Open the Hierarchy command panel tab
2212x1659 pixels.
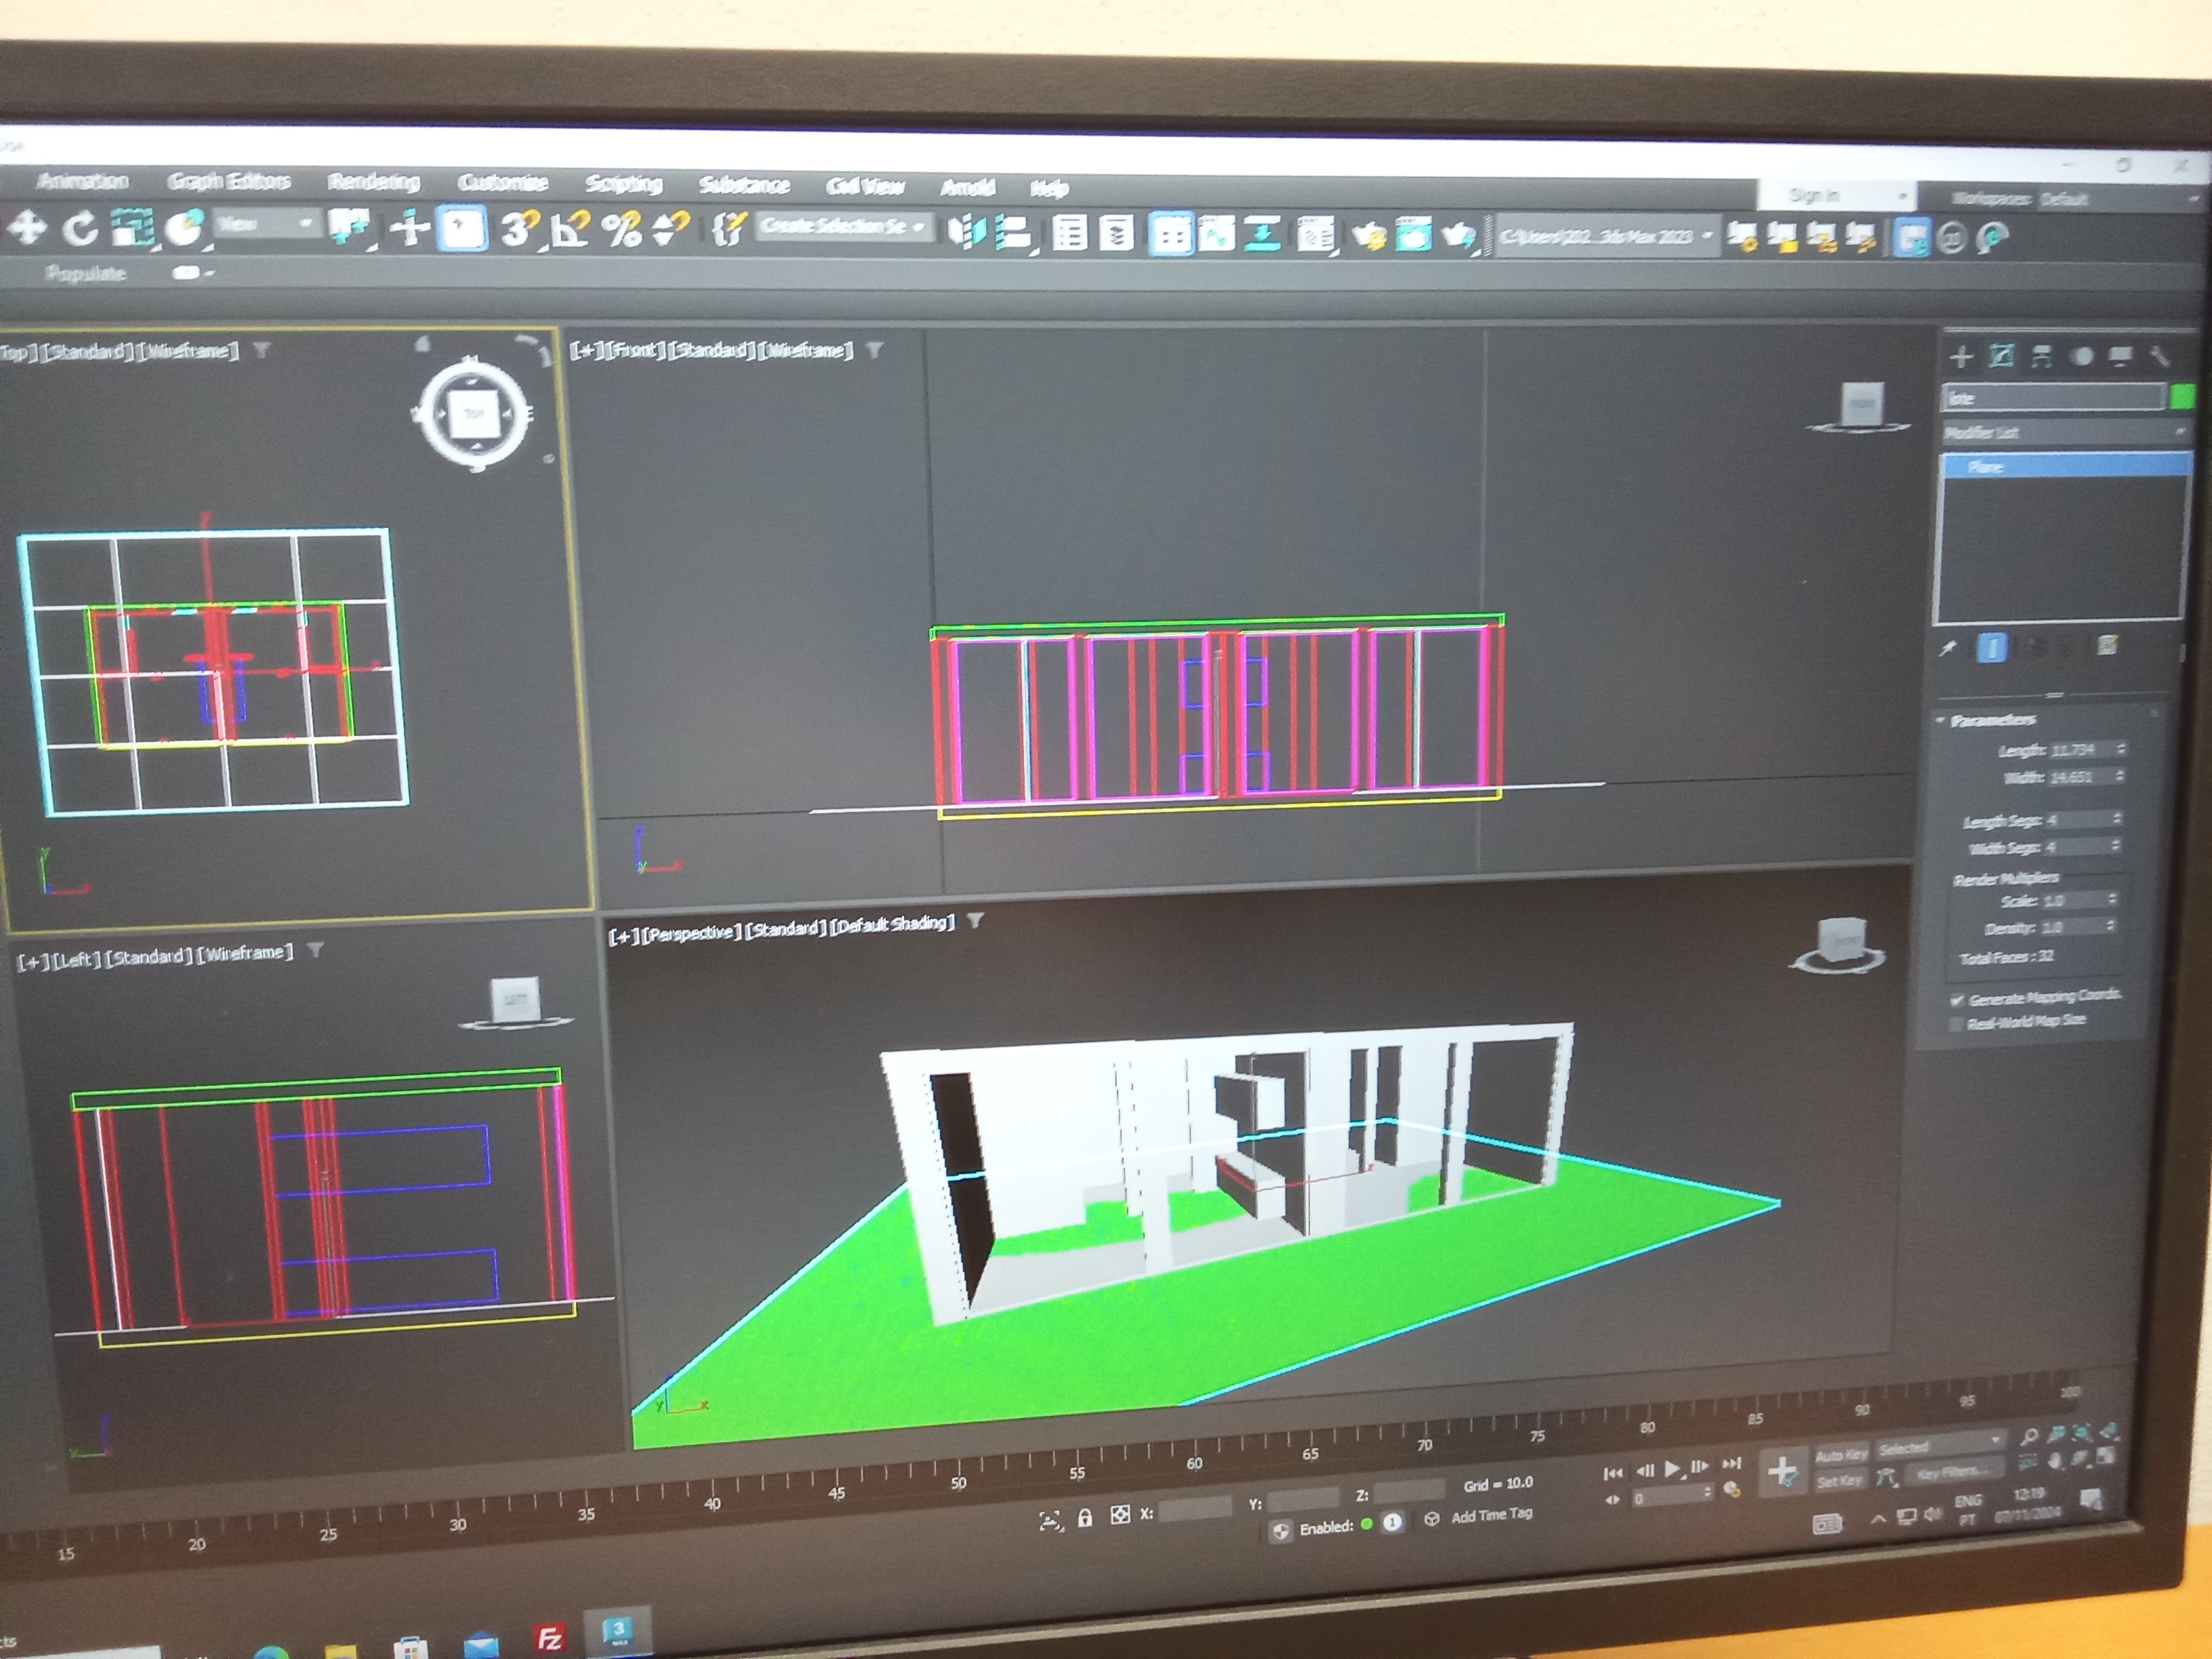pos(2041,357)
